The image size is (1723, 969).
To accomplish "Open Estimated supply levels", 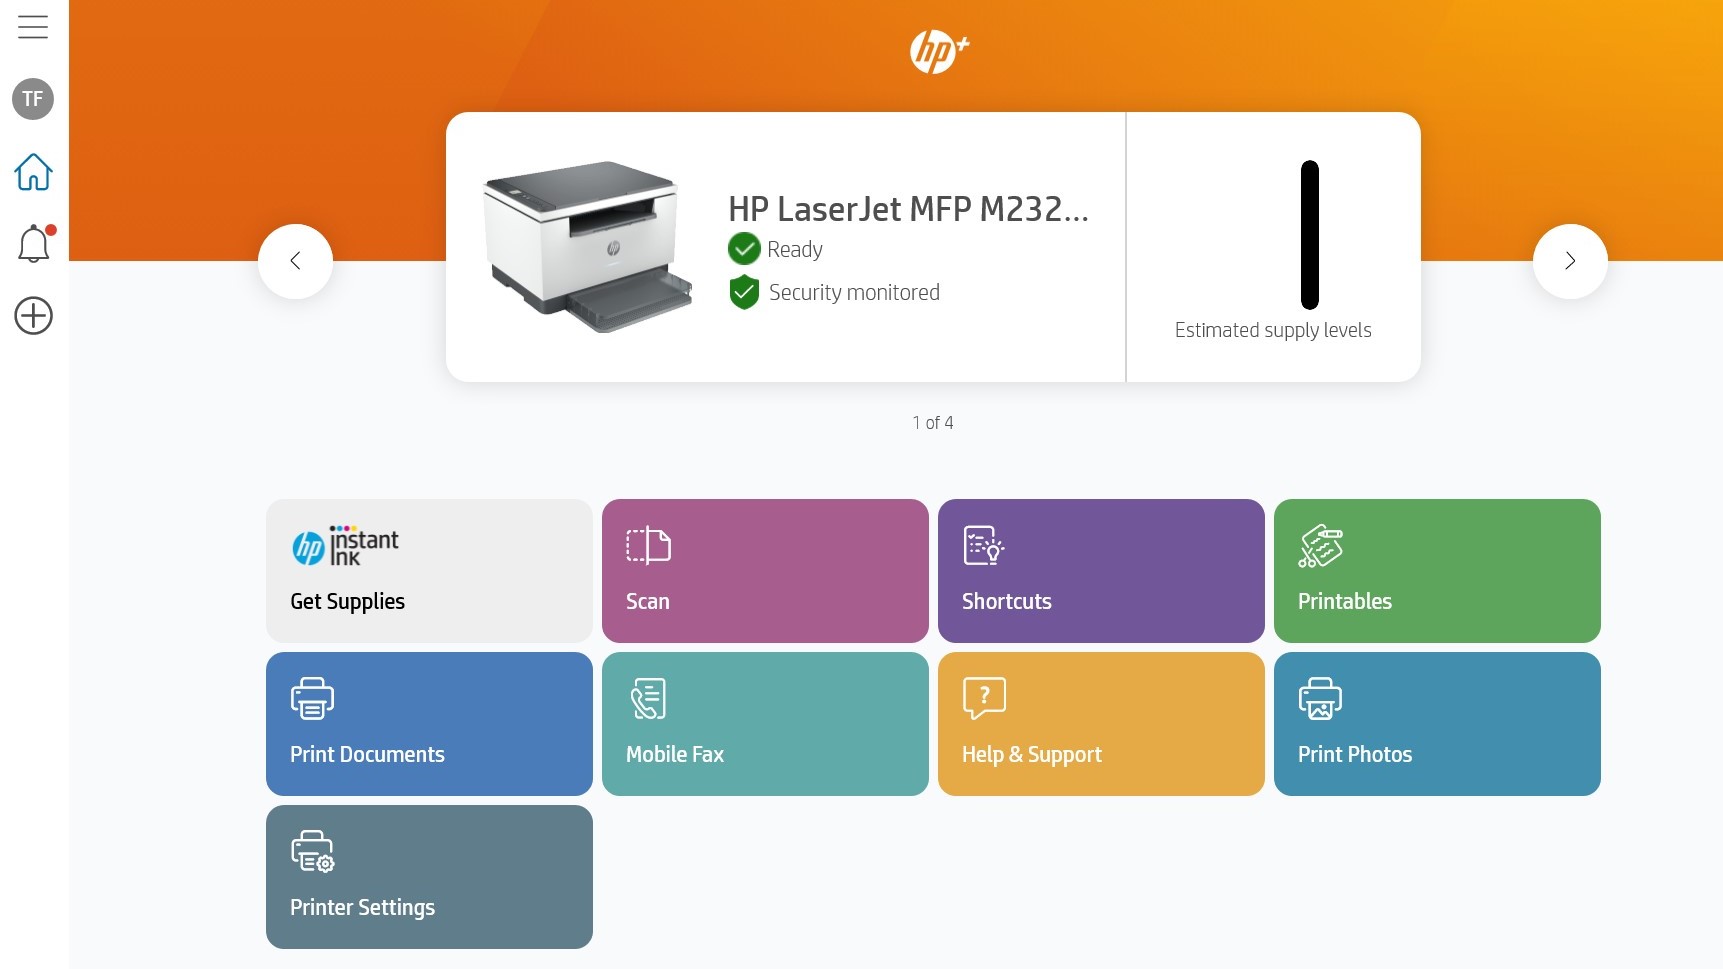I will (1273, 330).
